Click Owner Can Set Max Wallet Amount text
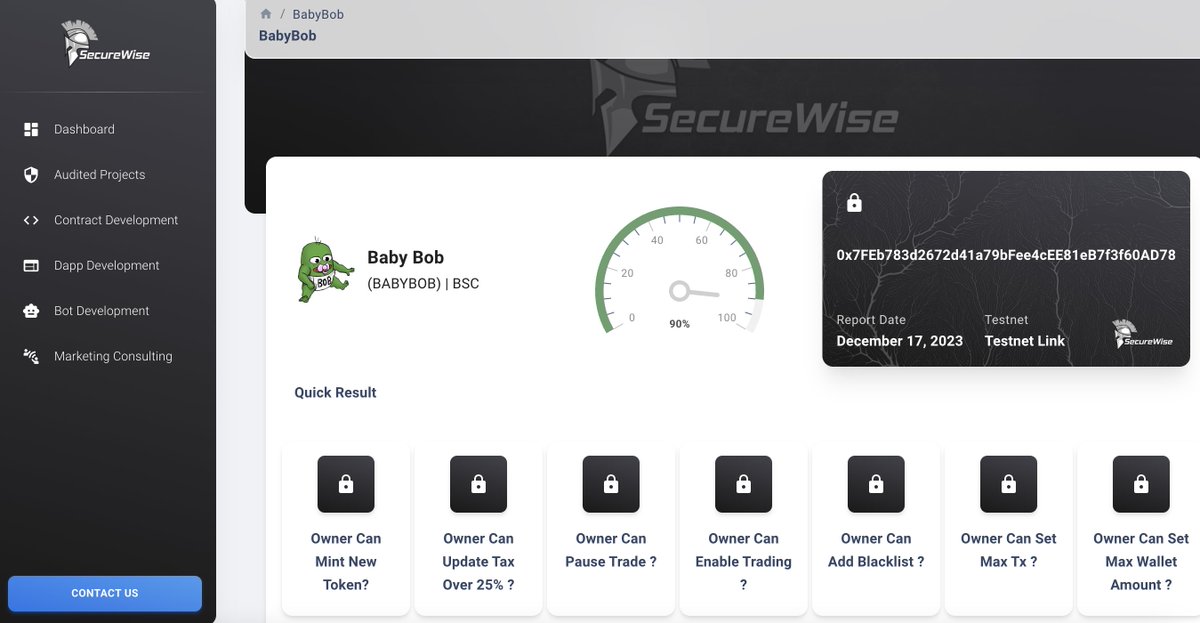This screenshot has height=623, width=1200. point(1141,561)
